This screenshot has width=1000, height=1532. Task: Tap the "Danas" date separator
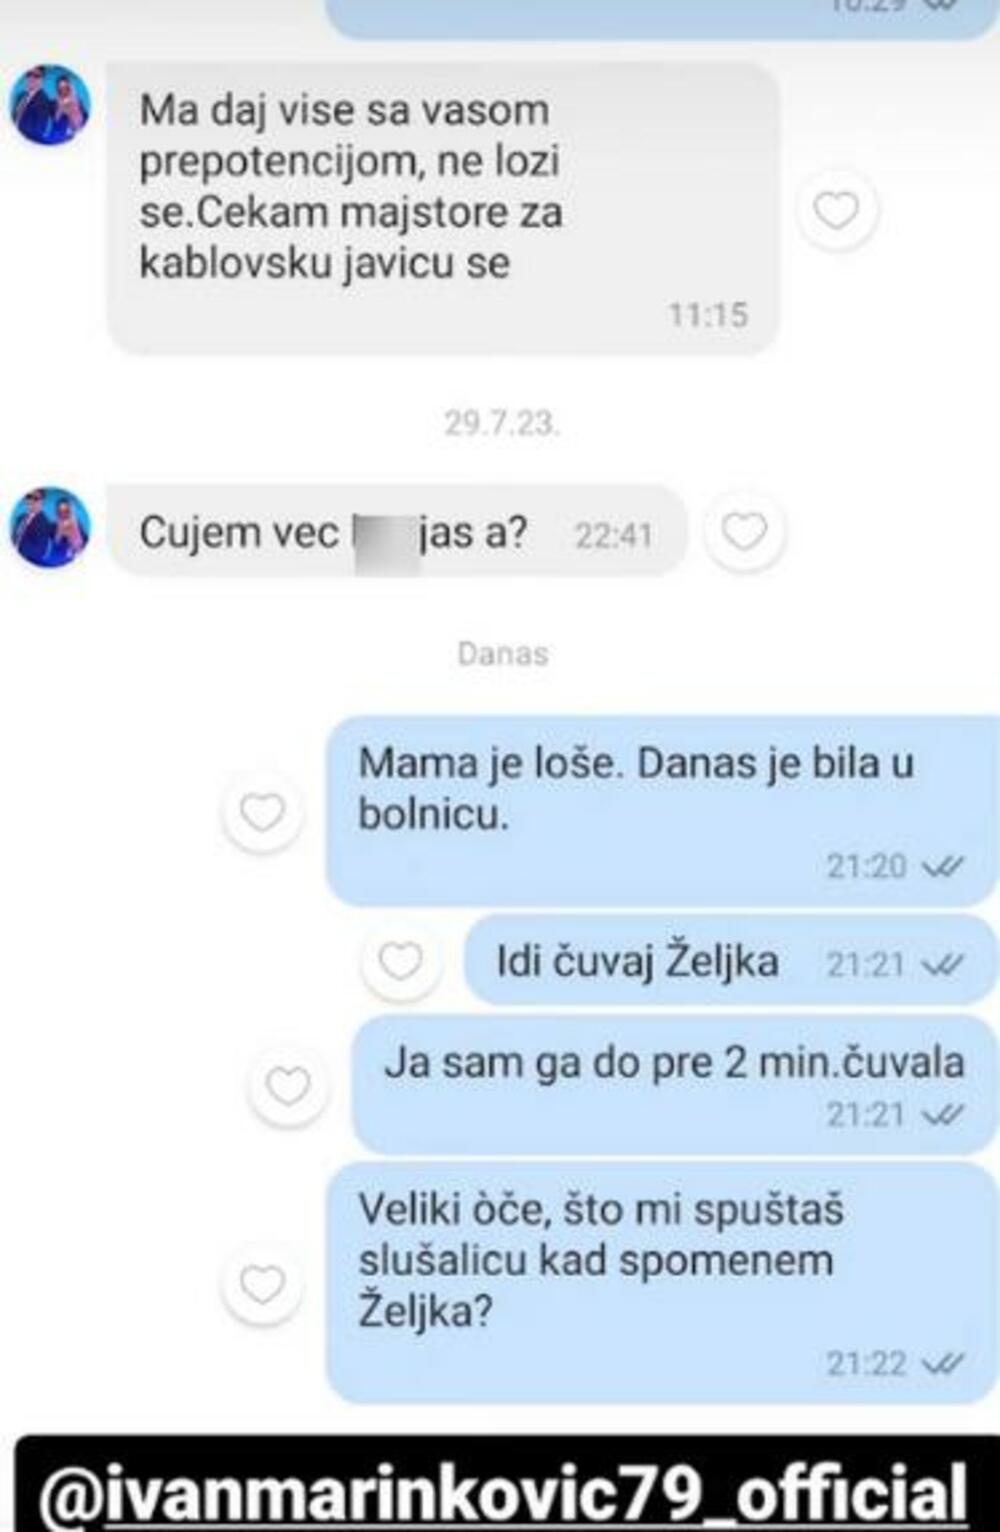pyautogui.click(x=502, y=654)
